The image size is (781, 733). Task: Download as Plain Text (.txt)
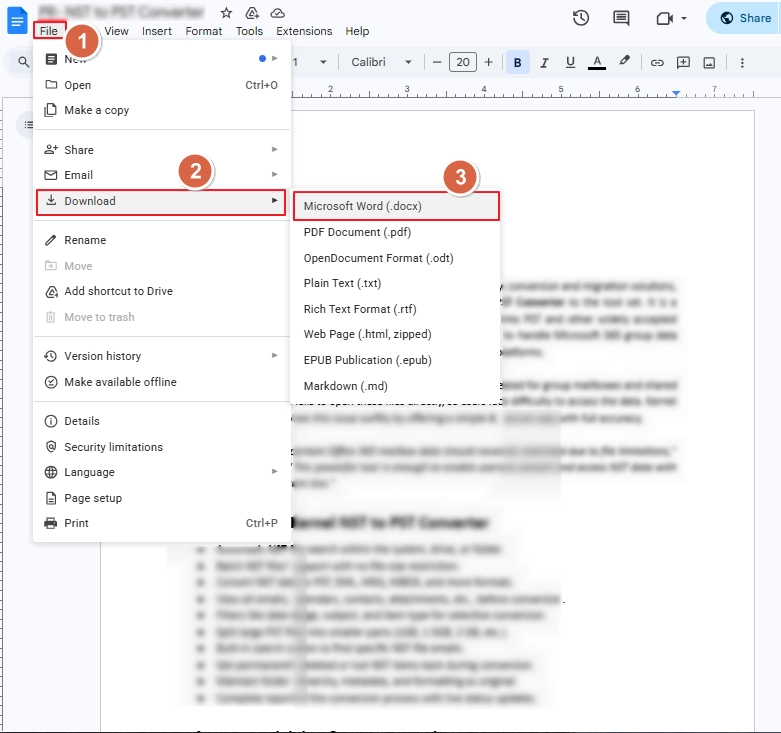(396, 283)
